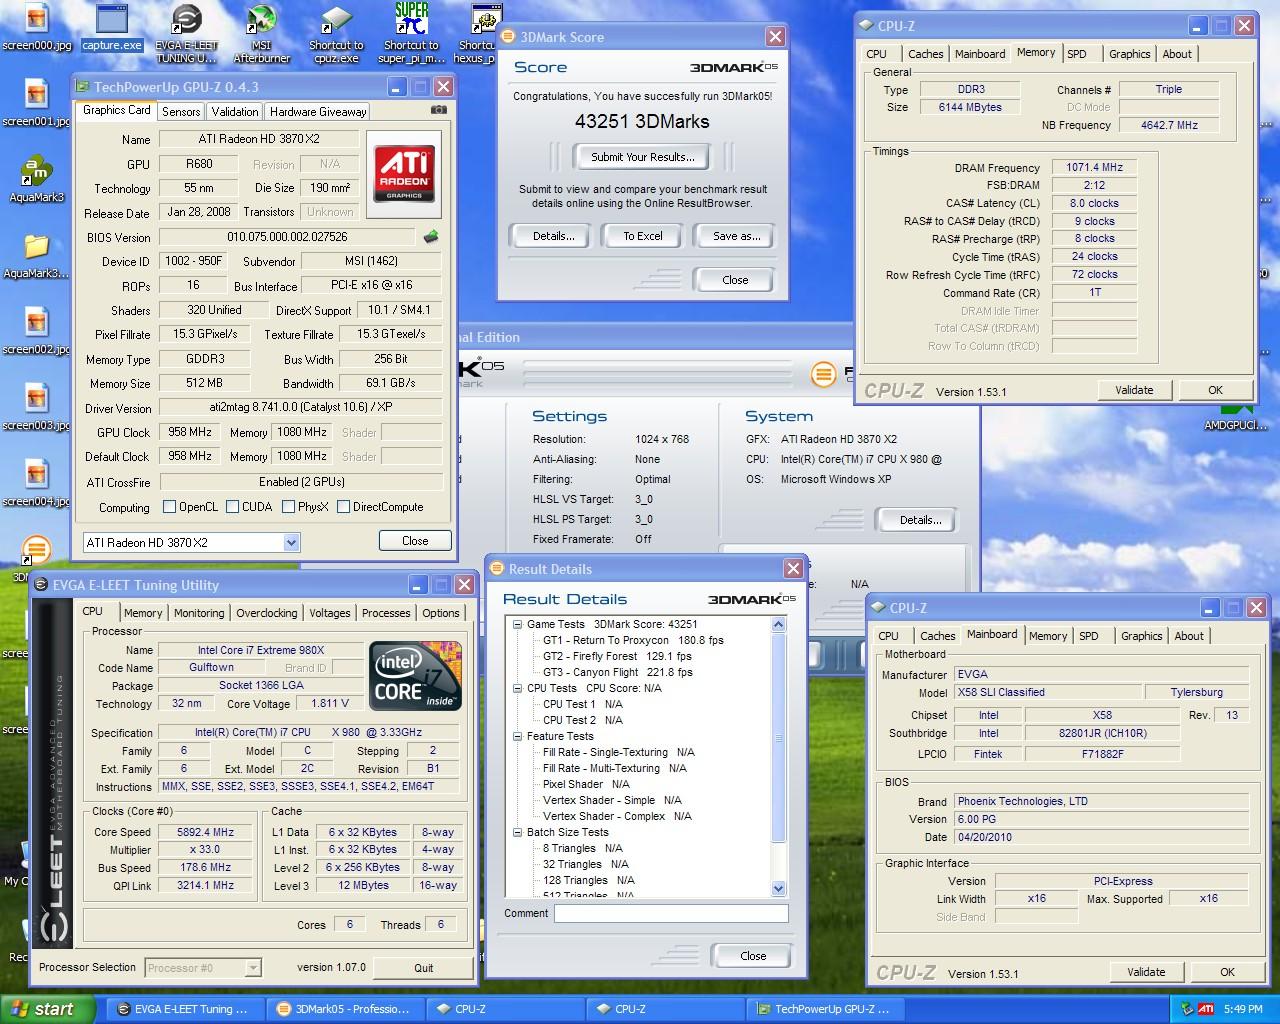Open the AquaMark3 folder icon

click(x=36, y=255)
